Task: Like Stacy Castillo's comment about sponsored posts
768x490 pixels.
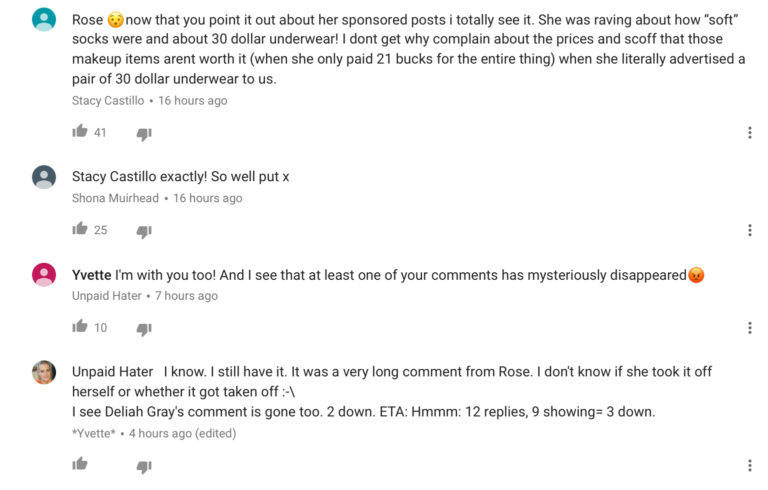Action: click(80, 132)
